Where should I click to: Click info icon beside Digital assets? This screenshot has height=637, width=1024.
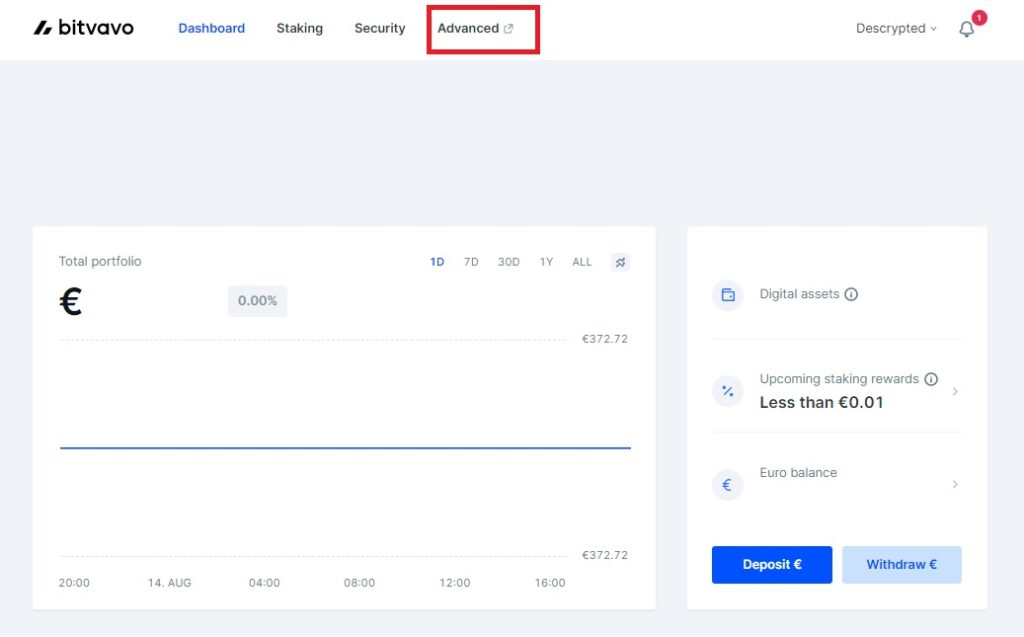pos(851,294)
